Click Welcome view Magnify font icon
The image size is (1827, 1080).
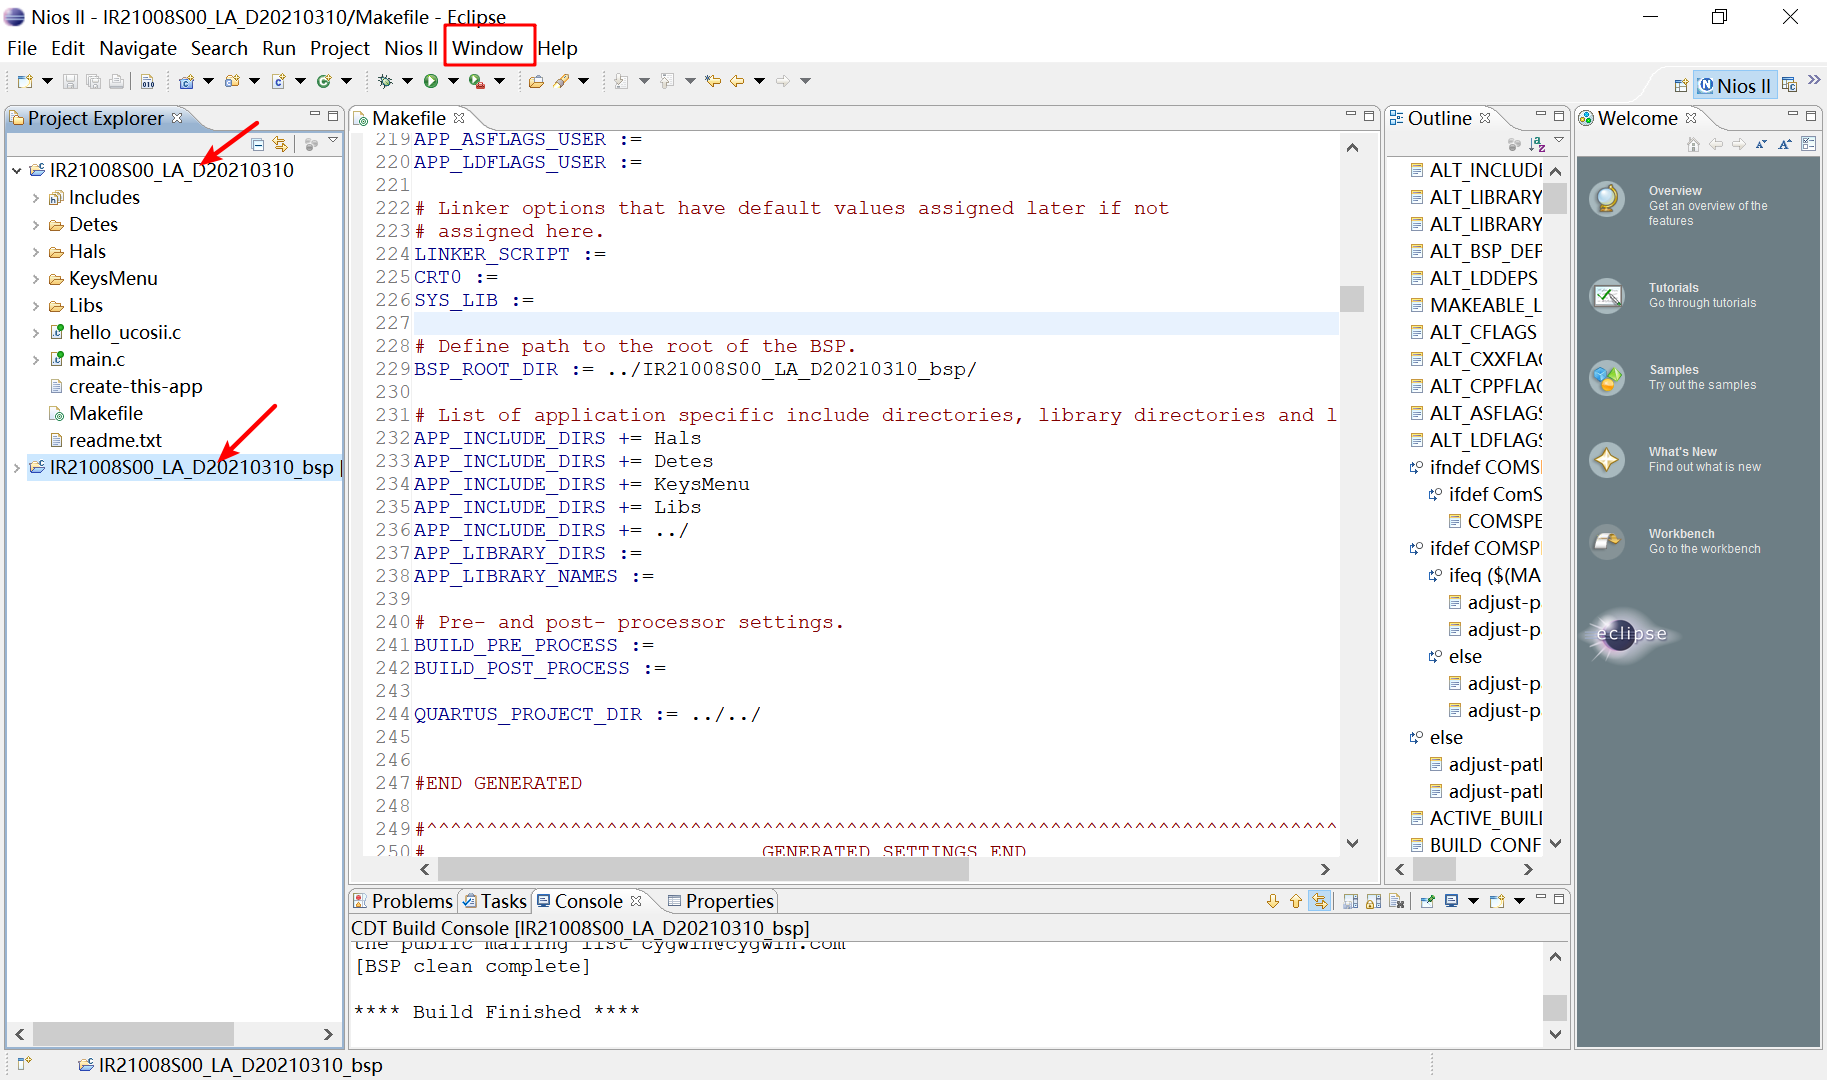[1785, 144]
